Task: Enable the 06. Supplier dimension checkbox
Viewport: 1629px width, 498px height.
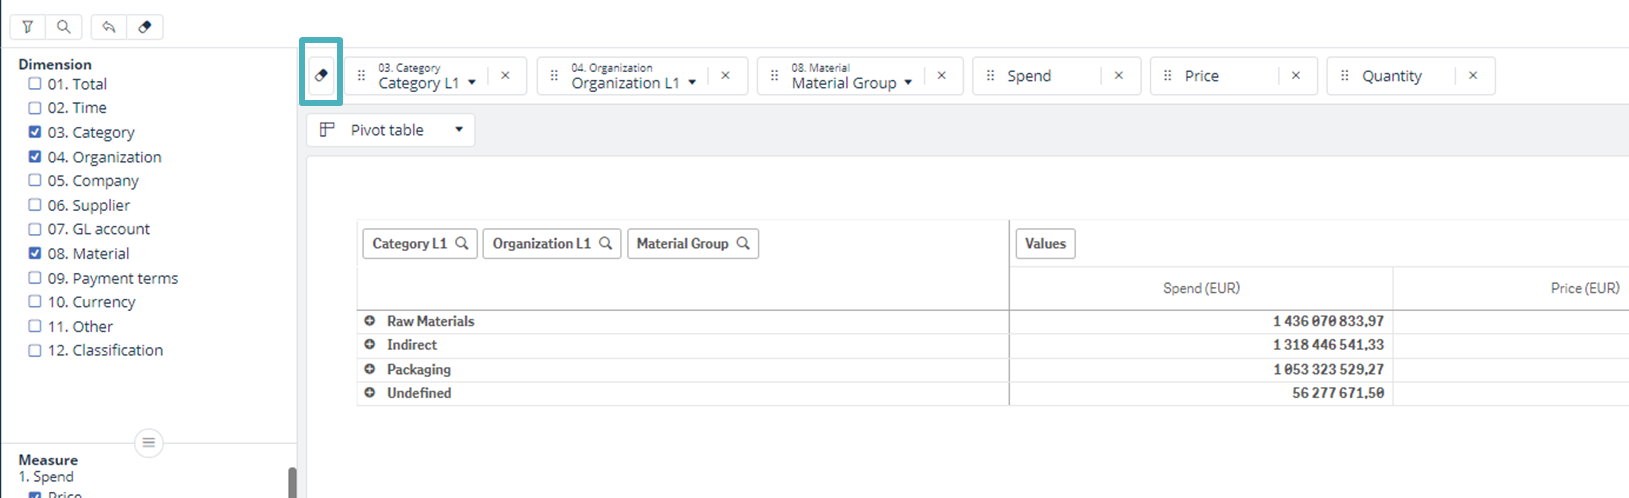Action: coord(35,205)
